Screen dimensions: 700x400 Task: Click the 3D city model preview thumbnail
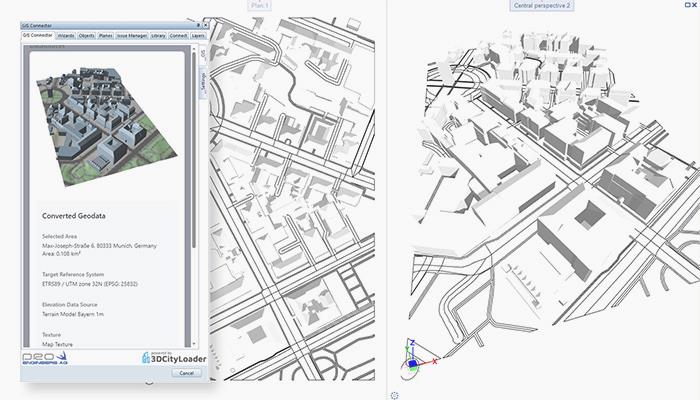tap(105, 120)
